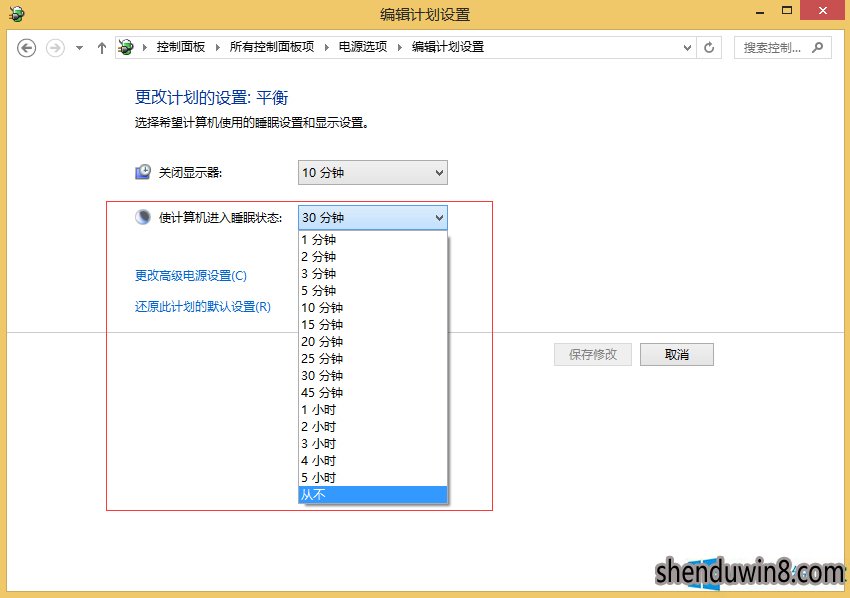
Task: Click the 保存修改 button
Action: (x=593, y=355)
